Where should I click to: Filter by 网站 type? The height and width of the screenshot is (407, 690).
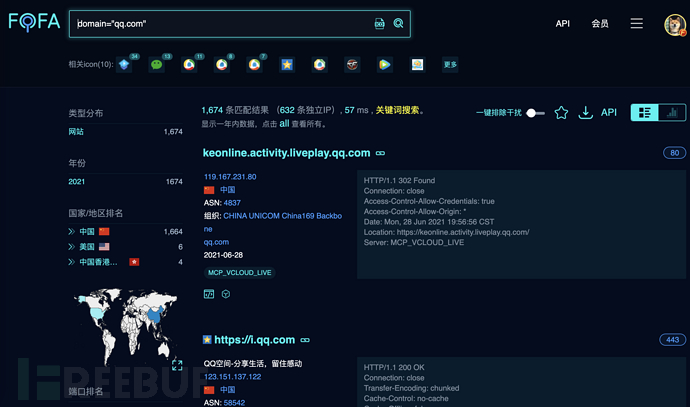(76, 132)
